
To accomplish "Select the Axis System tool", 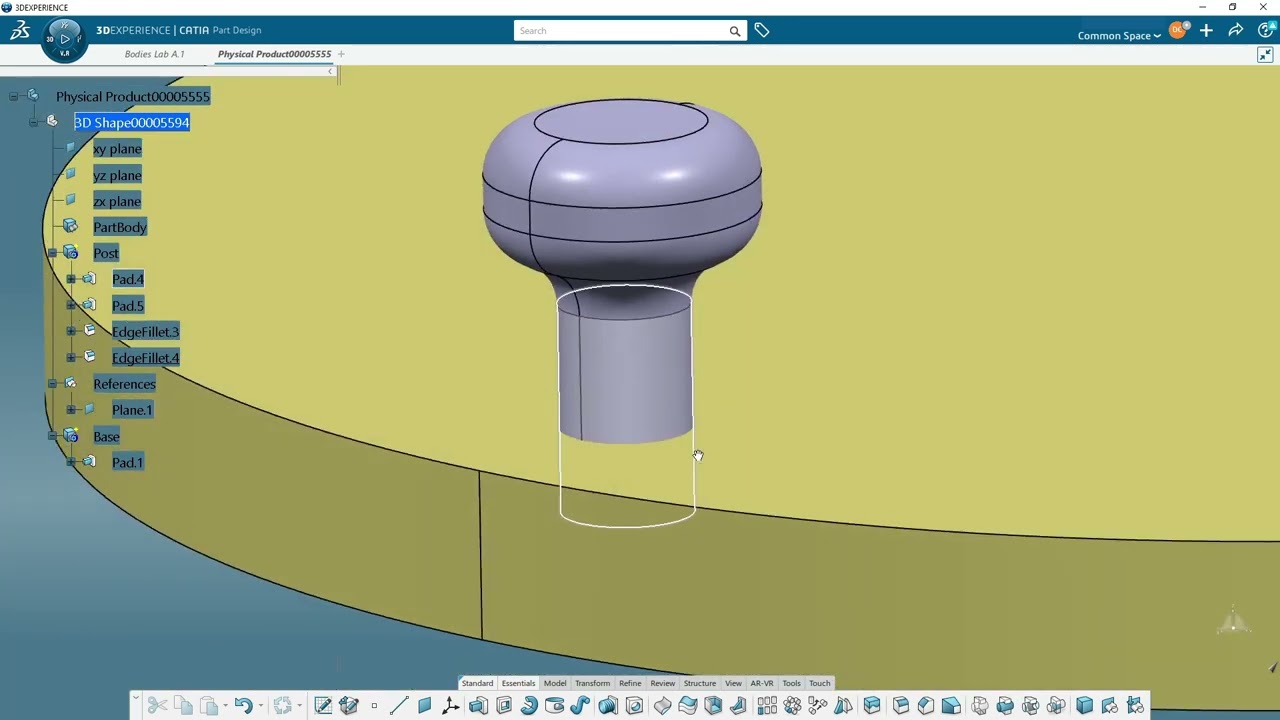I will pos(450,706).
